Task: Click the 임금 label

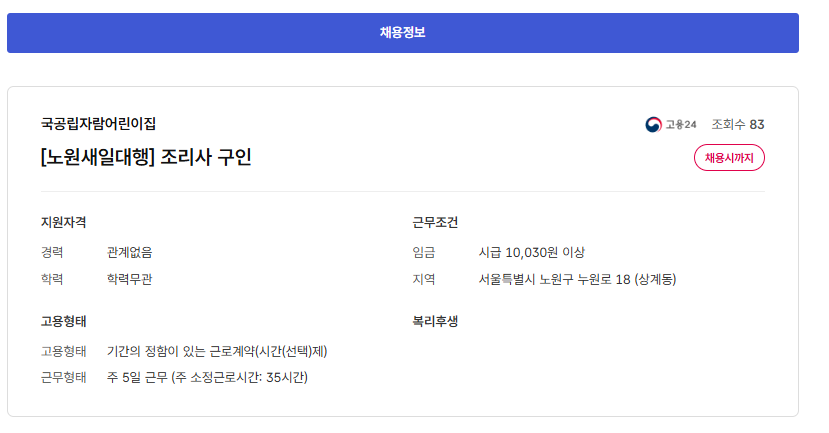Action: (424, 252)
